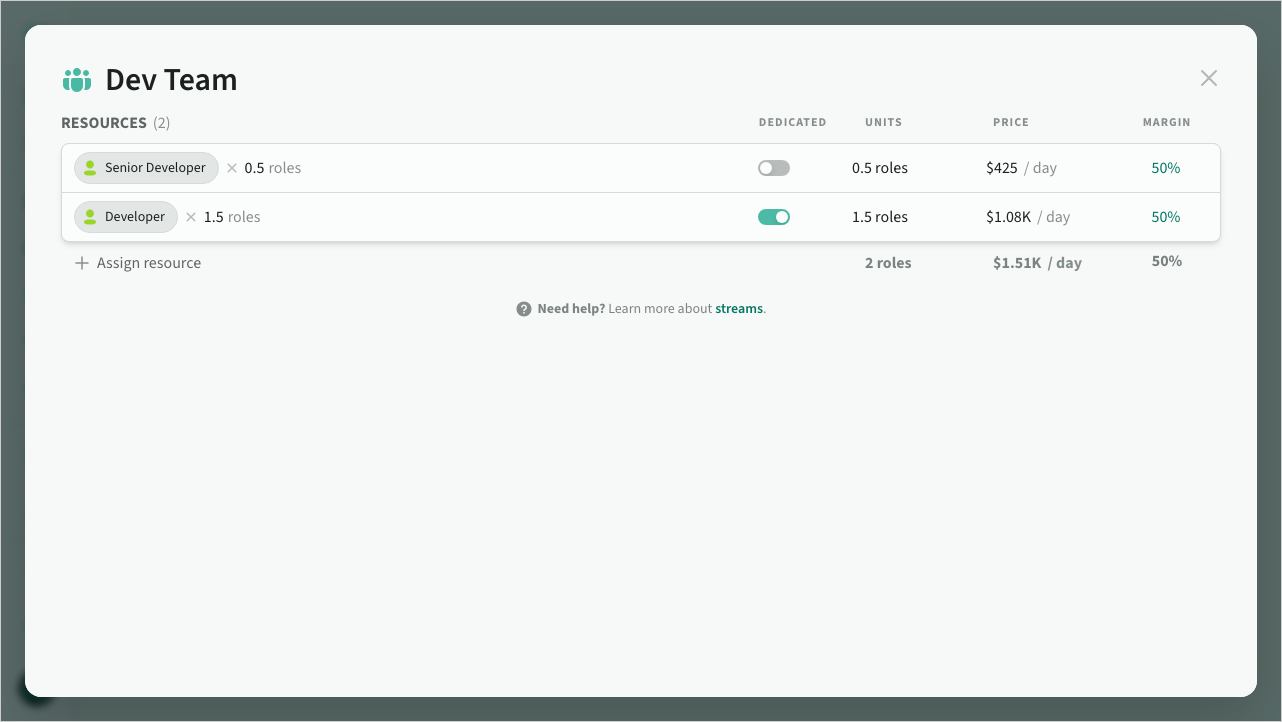Click the plus icon beside Assign resource
The height and width of the screenshot is (722, 1282).
(82, 263)
